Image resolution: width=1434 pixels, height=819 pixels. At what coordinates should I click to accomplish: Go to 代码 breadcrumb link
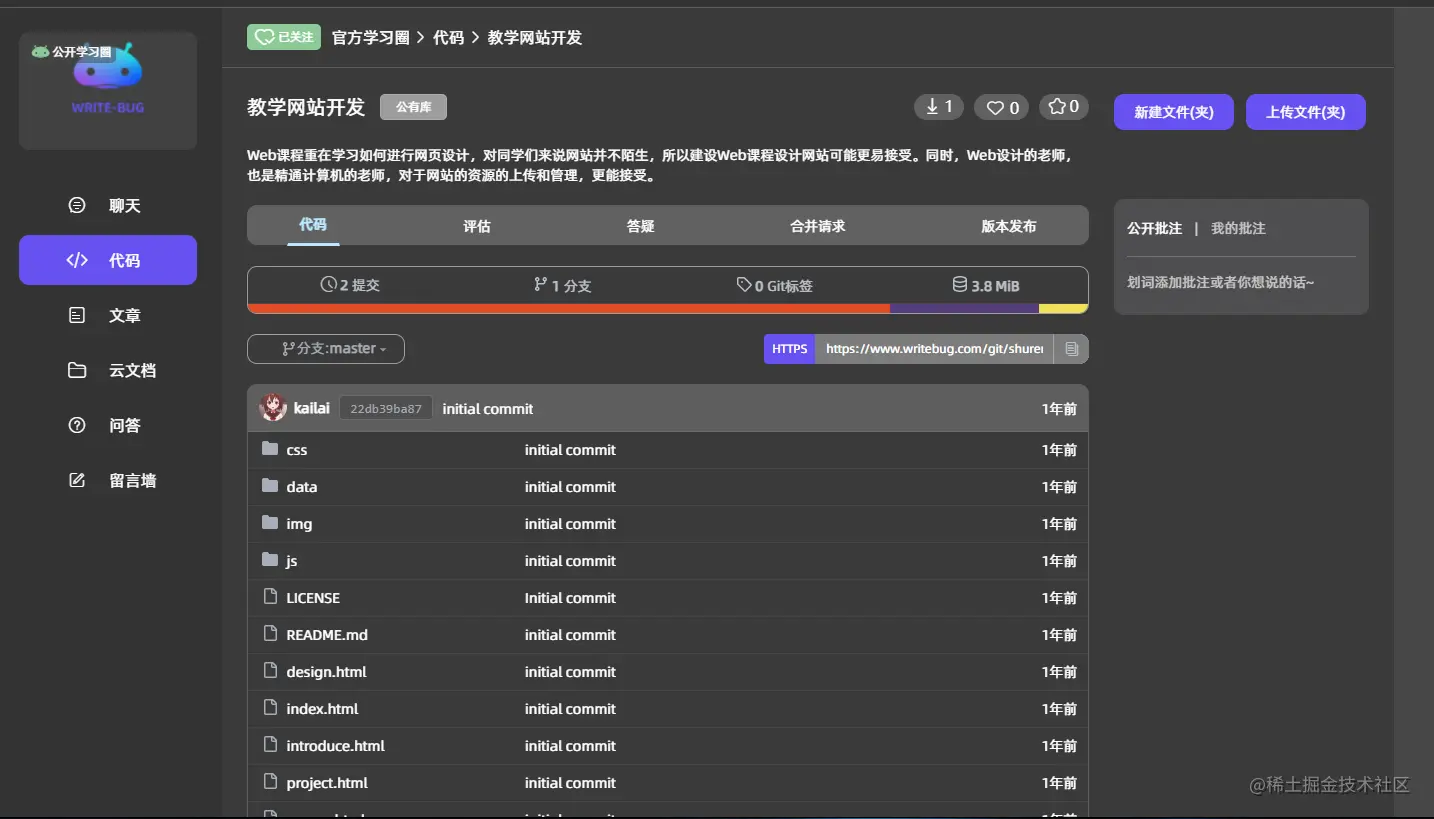[449, 37]
